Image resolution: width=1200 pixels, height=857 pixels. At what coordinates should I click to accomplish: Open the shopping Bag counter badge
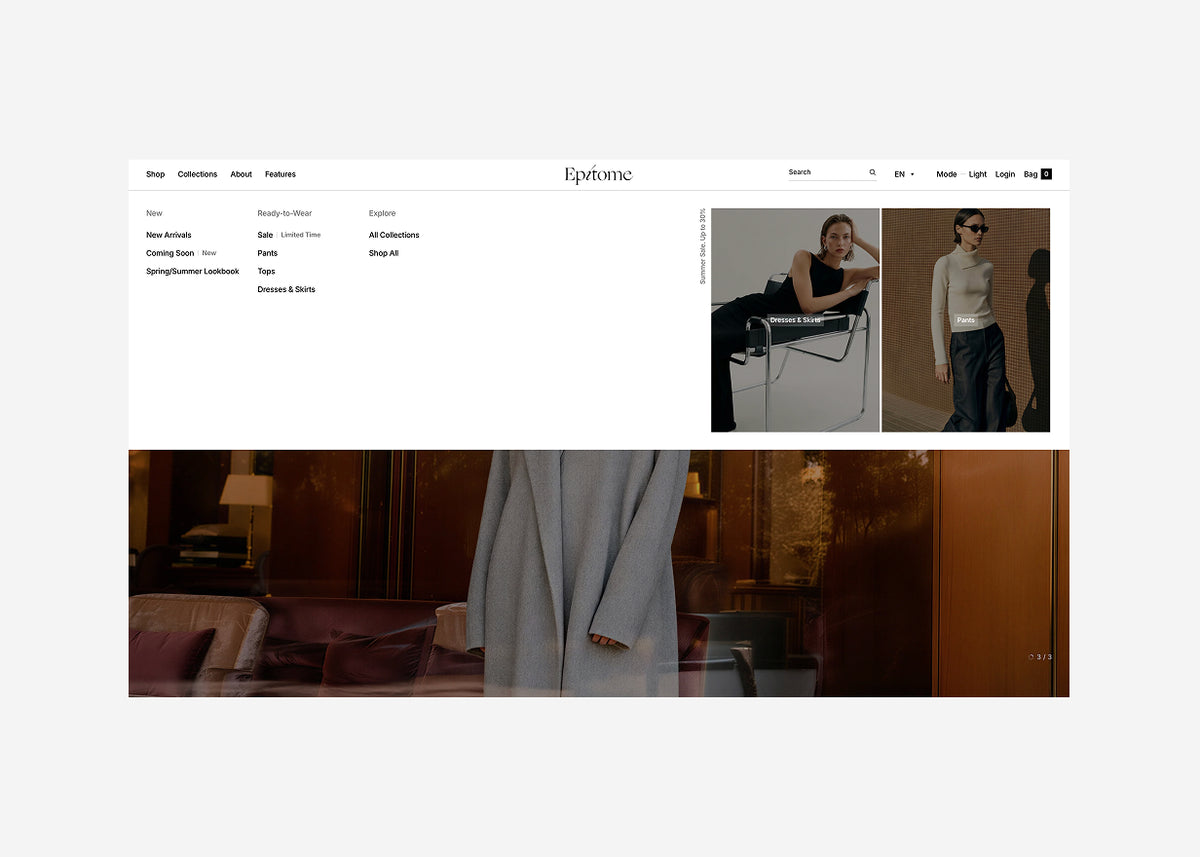click(1046, 174)
